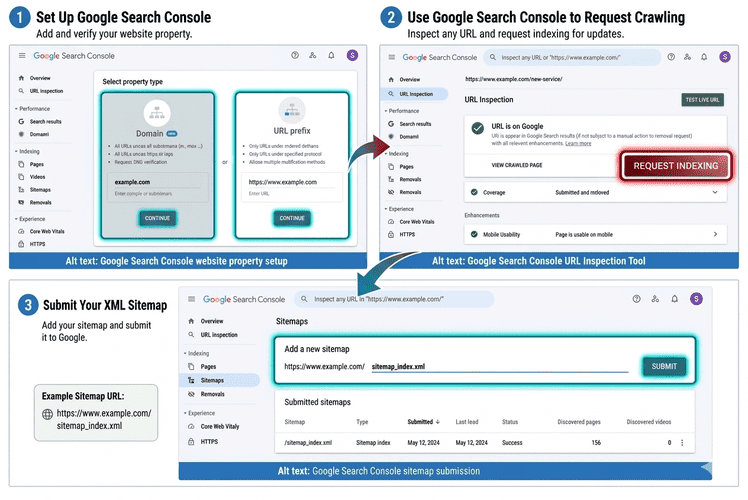
Task: Open Overview in the step 3 sidebar
Action: 212,322
